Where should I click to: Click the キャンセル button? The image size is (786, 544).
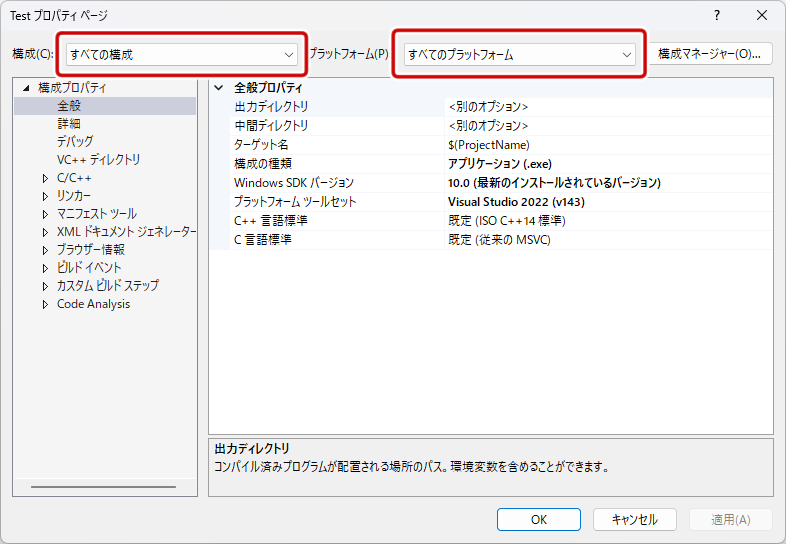pyautogui.click(x=635, y=519)
